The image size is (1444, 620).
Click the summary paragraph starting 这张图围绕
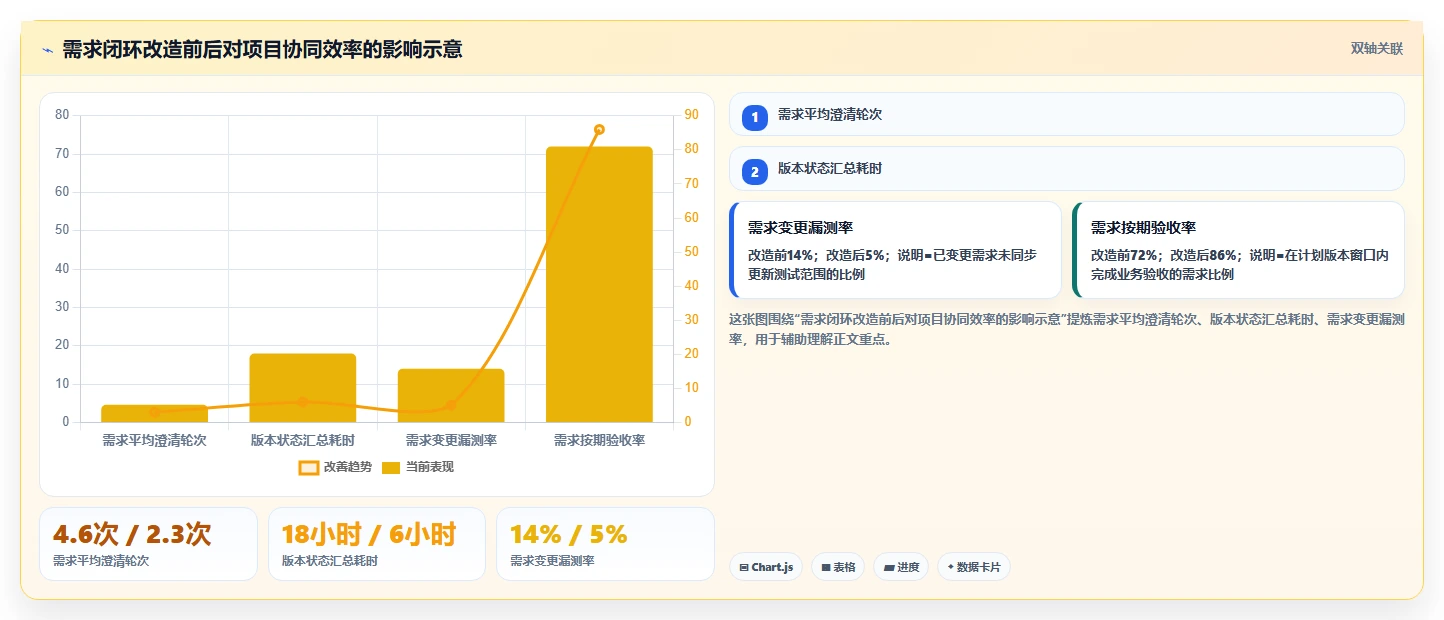pos(1067,329)
